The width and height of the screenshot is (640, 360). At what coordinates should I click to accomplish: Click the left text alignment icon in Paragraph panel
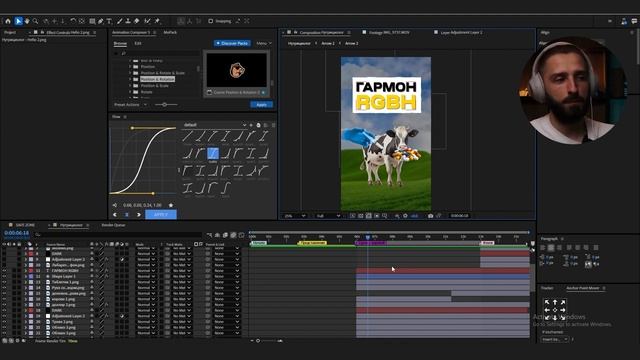point(543,248)
